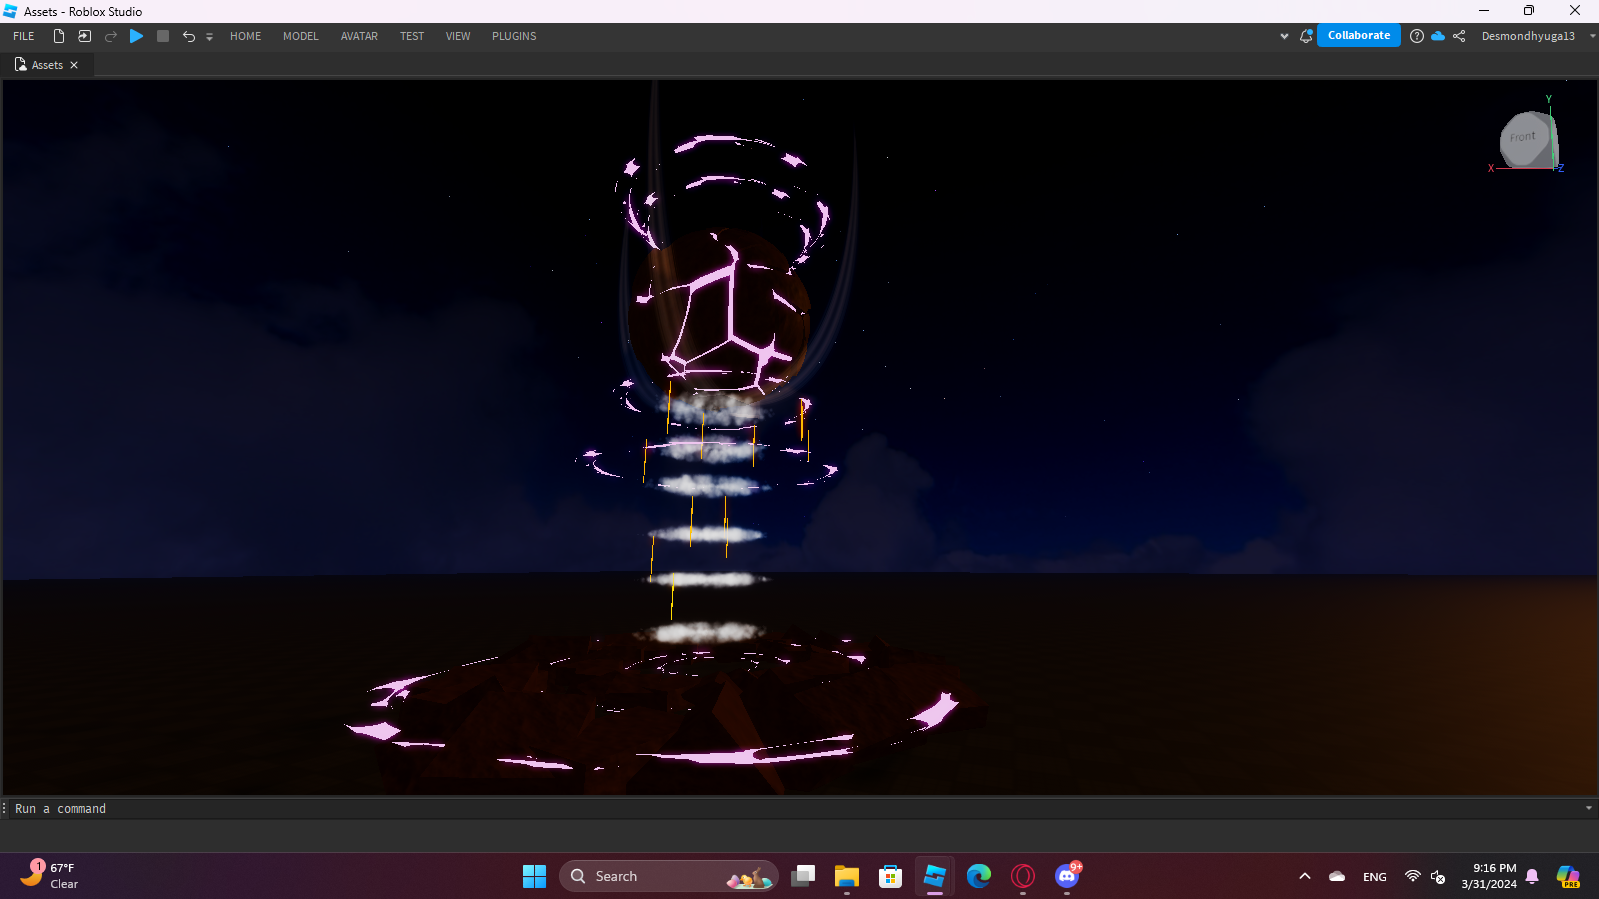Open Microsoft Store from taskbar
This screenshot has width=1599, height=899.
click(891, 876)
